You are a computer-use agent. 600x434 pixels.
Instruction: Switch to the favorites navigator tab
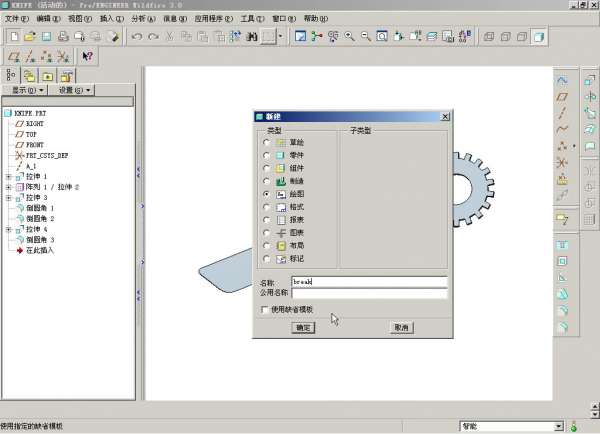coord(47,76)
